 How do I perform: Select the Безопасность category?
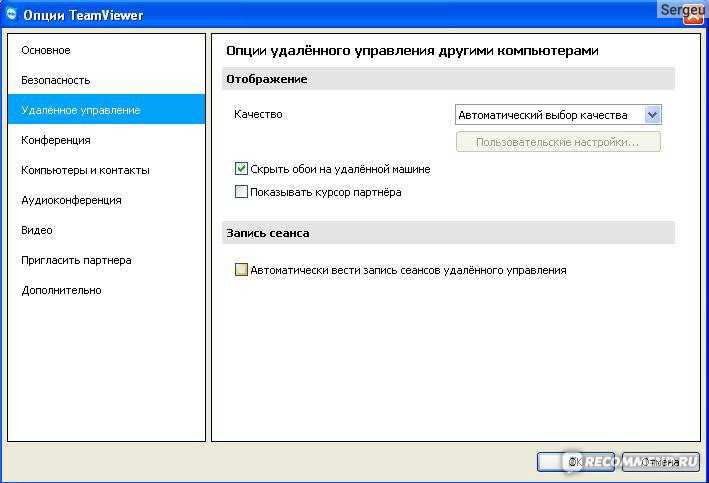point(106,80)
